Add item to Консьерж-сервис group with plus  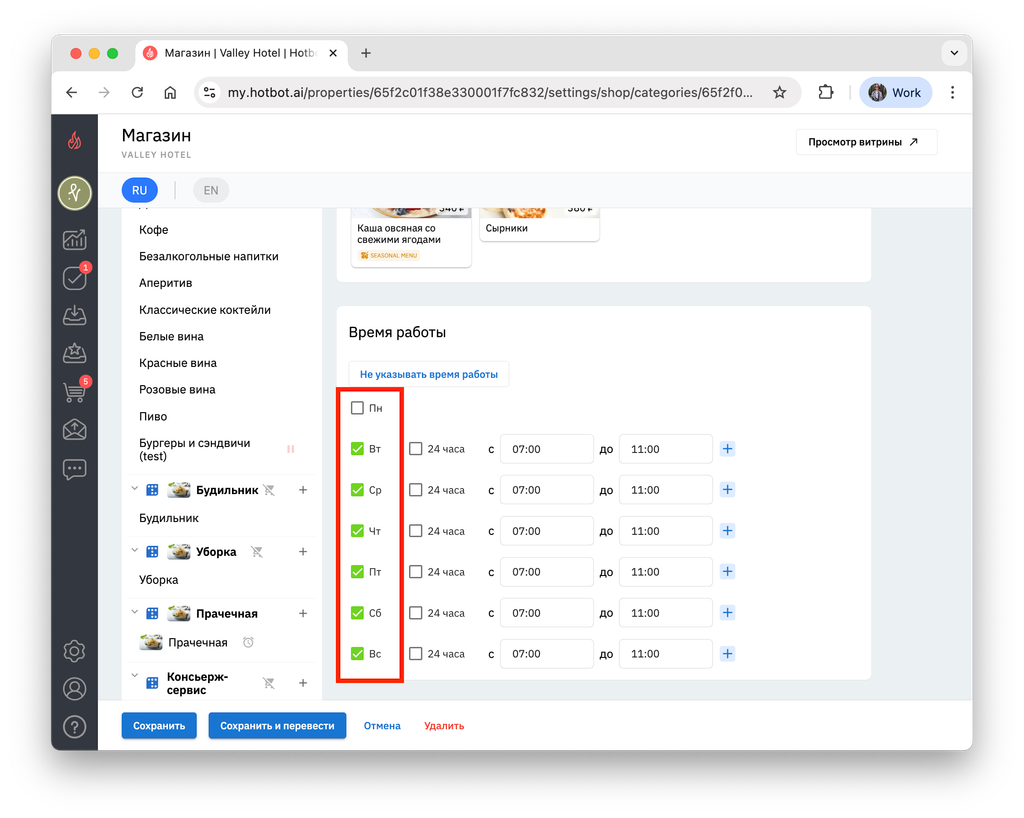(303, 683)
